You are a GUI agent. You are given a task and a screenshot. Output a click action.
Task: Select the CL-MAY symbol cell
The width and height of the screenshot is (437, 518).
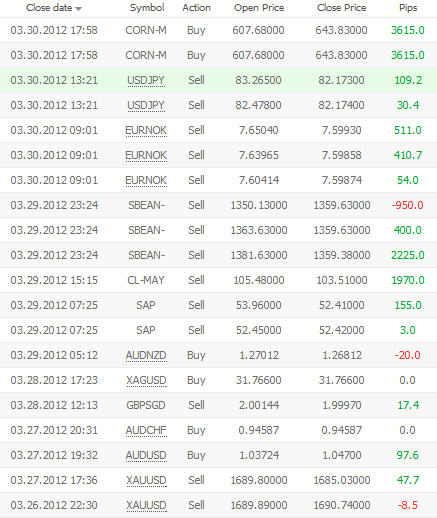coord(146,280)
